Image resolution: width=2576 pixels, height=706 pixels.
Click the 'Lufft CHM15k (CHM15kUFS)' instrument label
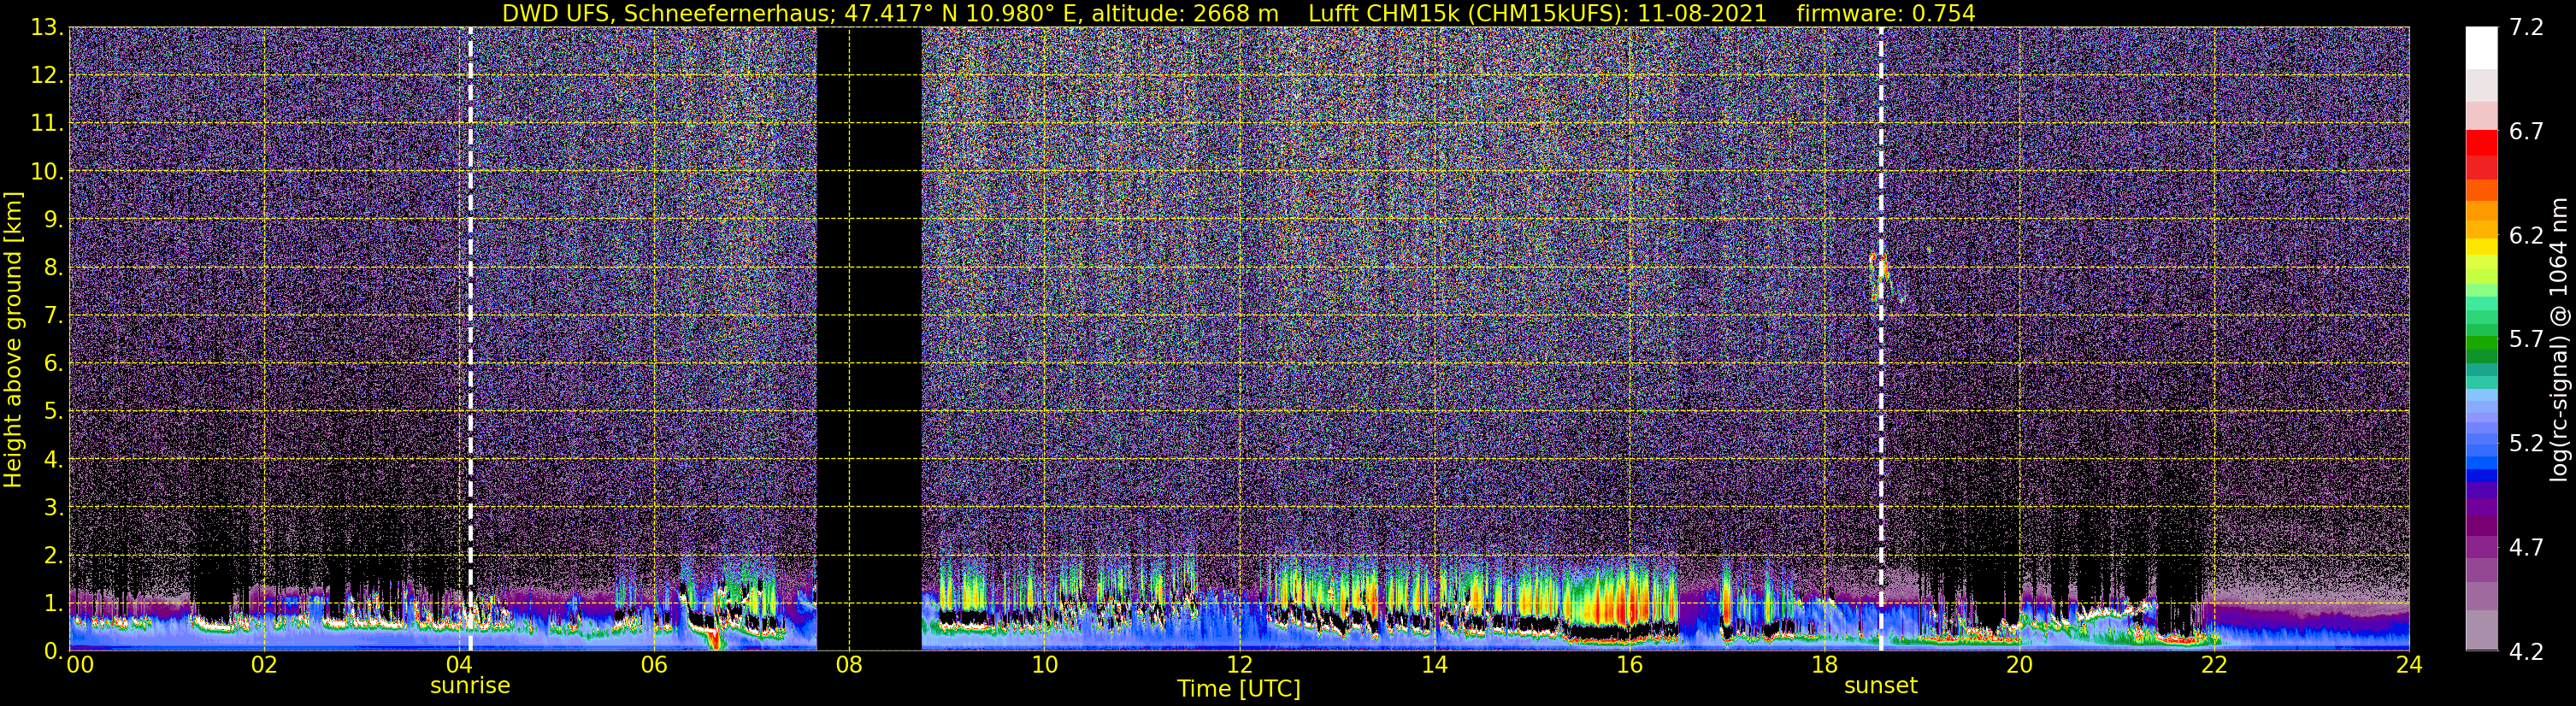[x=1465, y=13]
